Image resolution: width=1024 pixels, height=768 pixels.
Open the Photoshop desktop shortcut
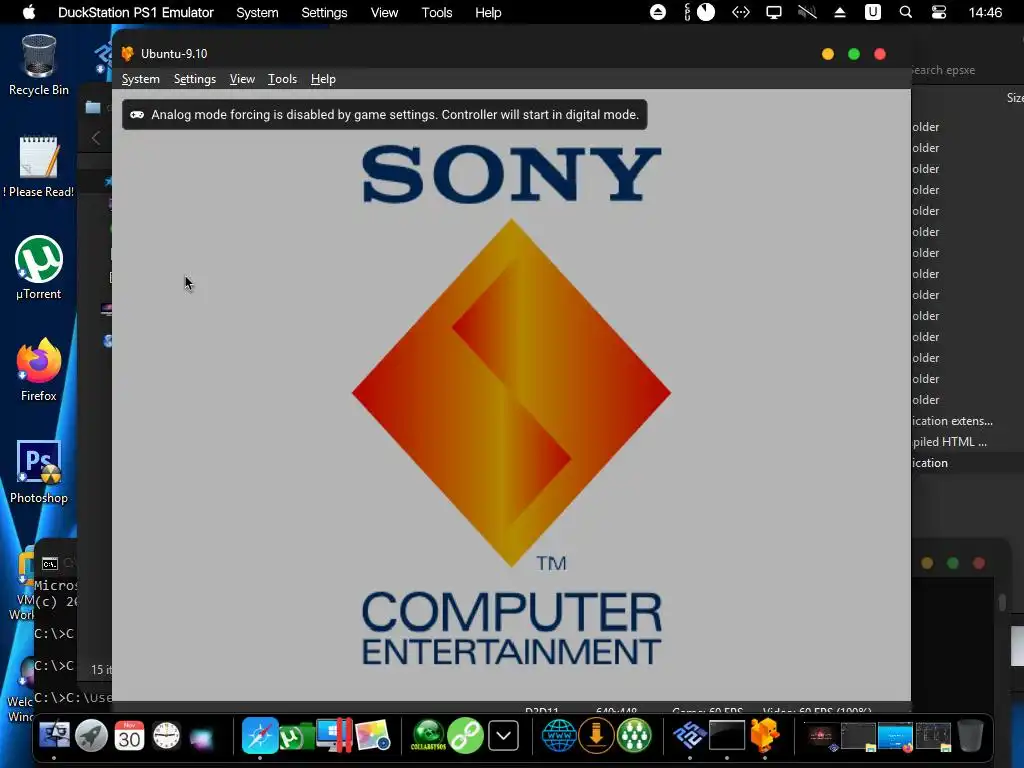[39, 472]
